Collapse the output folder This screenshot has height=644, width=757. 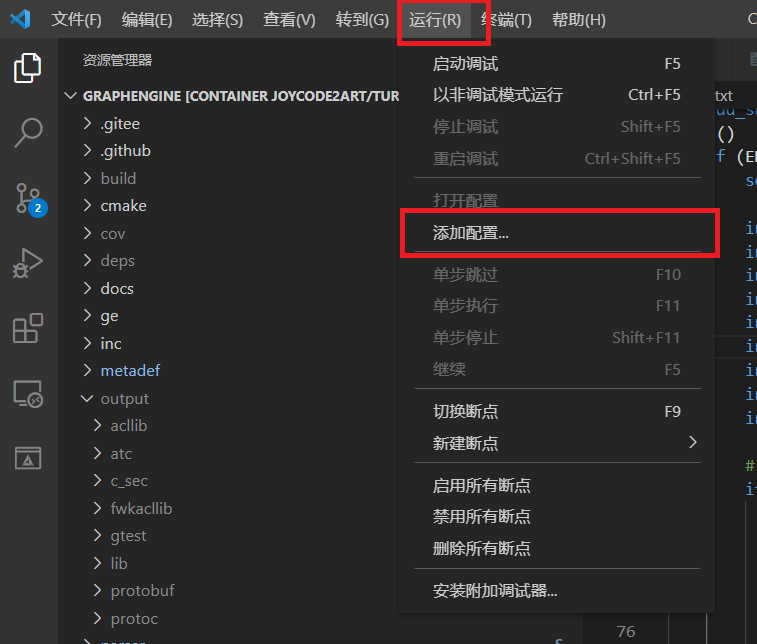(124, 398)
